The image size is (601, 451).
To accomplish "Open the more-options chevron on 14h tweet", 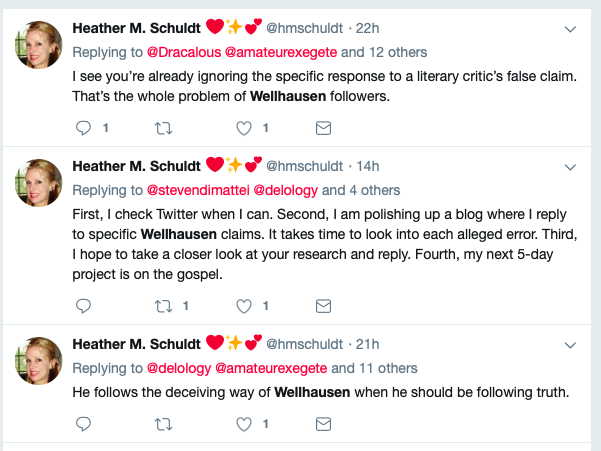I will click(570, 166).
